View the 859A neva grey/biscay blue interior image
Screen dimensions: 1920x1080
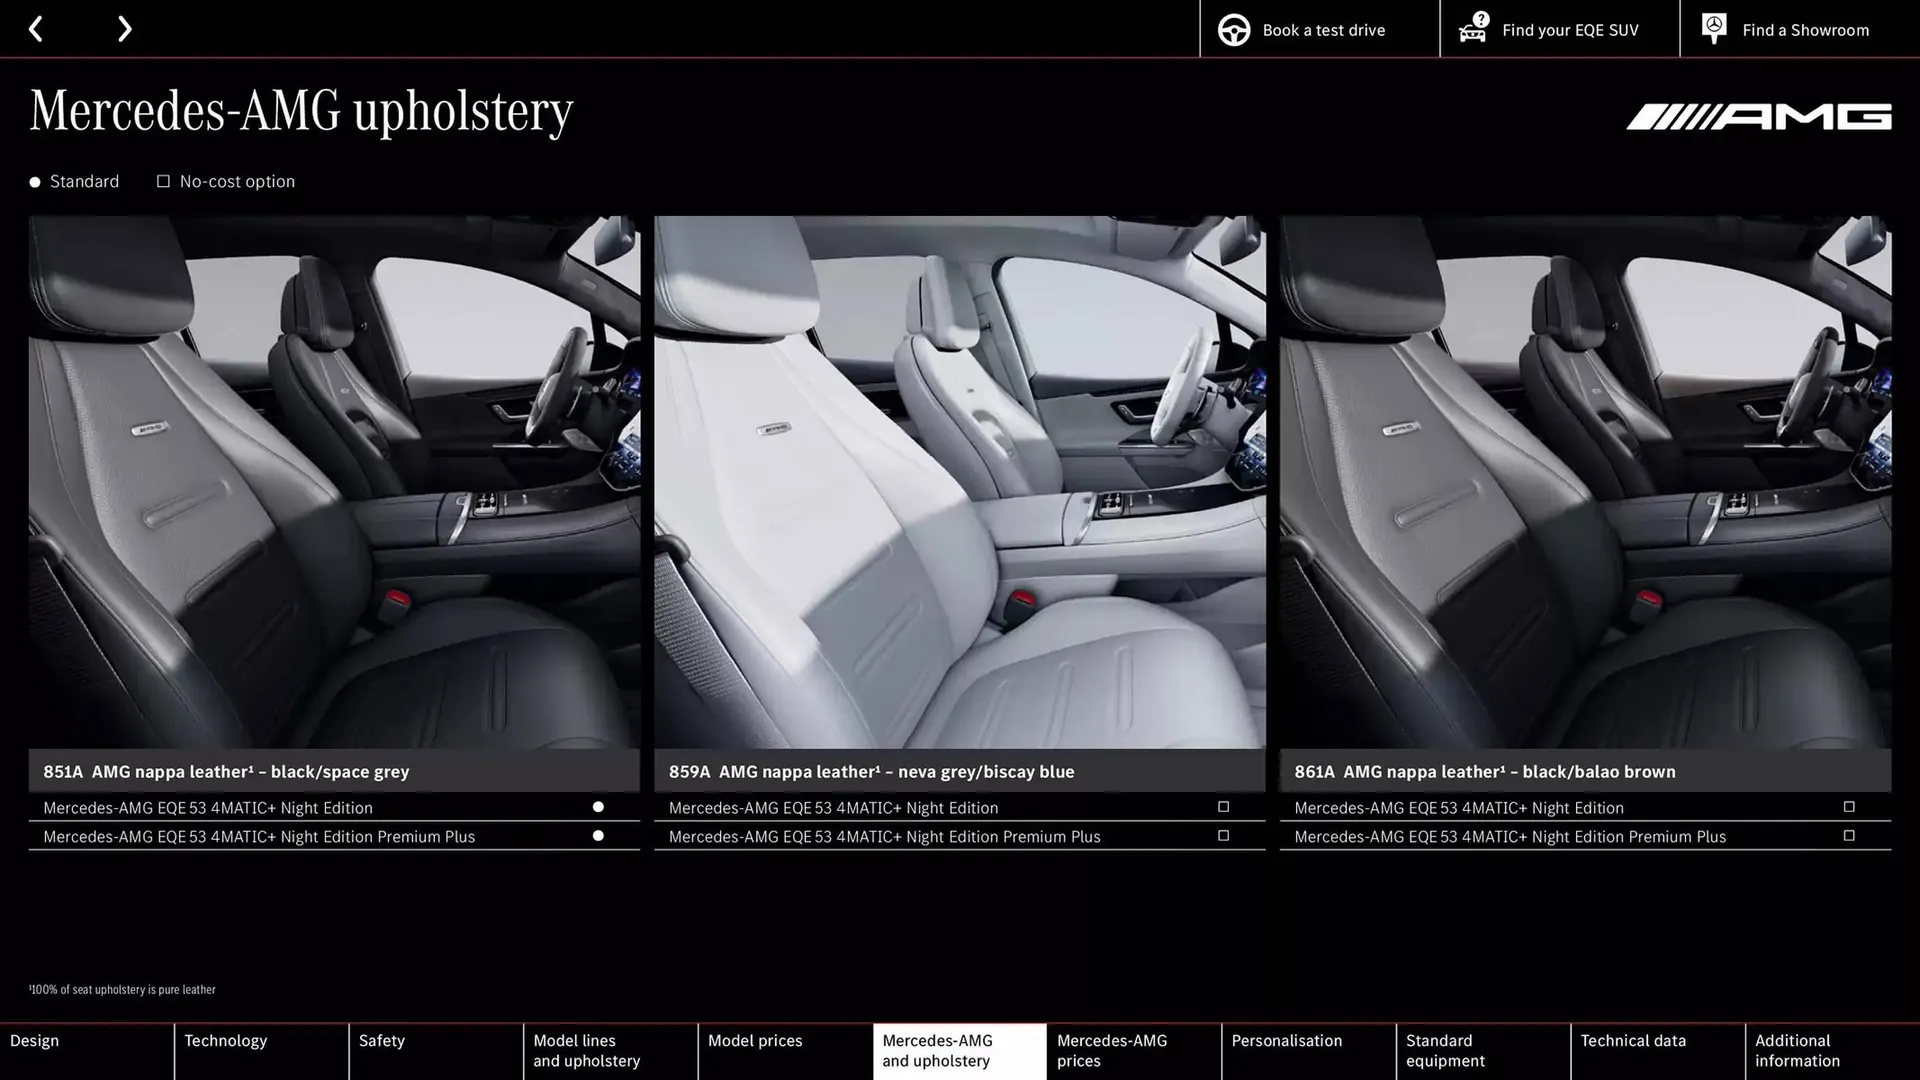pos(960,482)
